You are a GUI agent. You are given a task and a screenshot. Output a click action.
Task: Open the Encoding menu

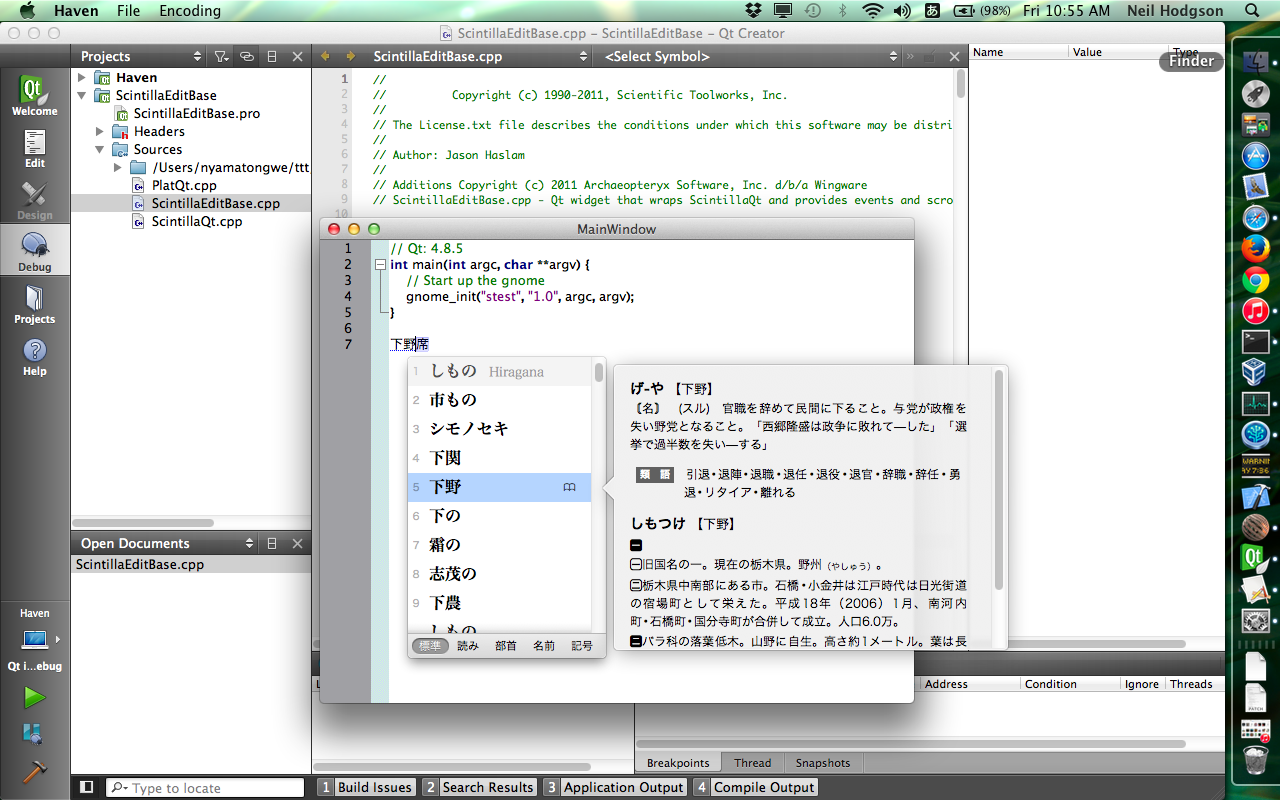[x=190, y=11]
